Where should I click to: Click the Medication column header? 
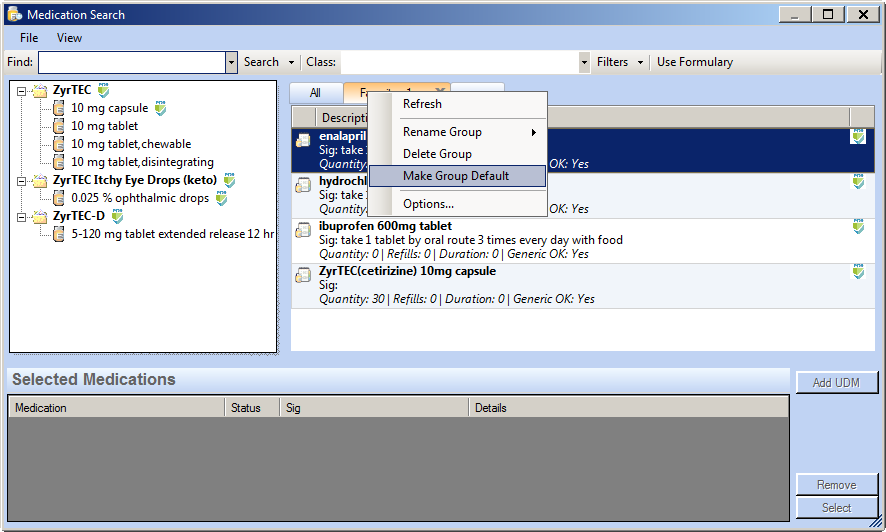(116, 408)
